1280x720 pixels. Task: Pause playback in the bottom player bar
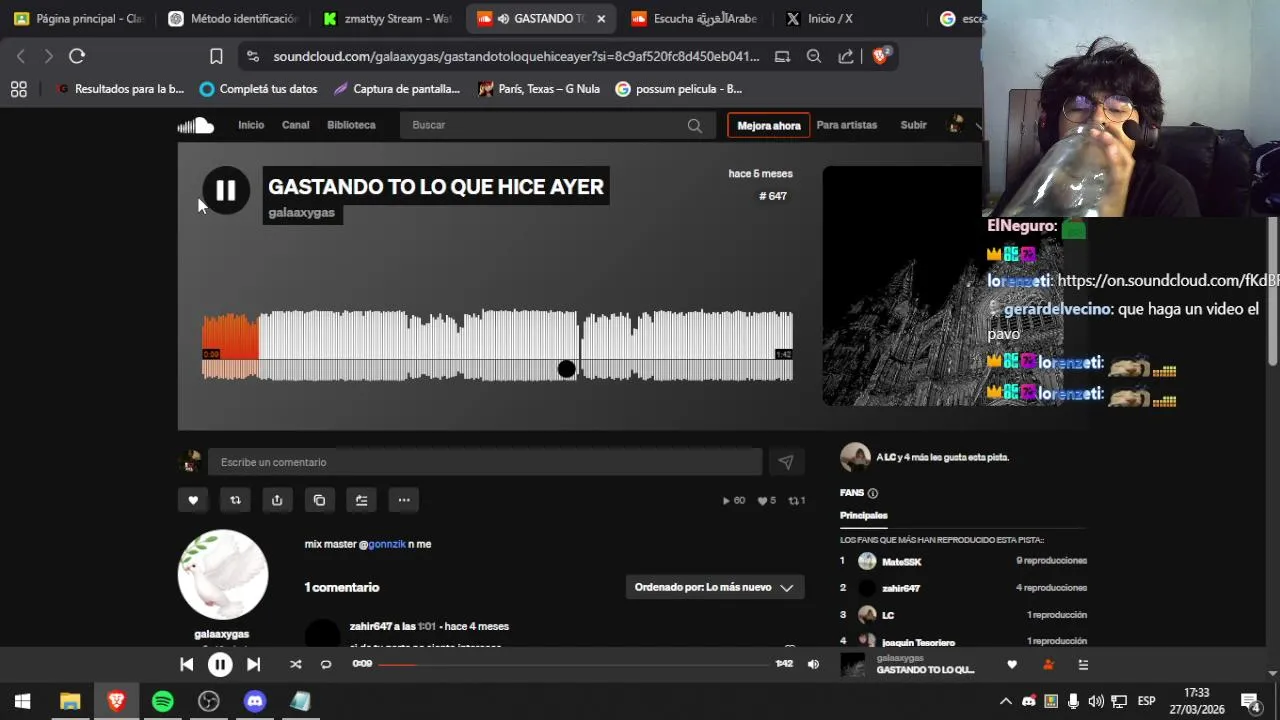220,664
